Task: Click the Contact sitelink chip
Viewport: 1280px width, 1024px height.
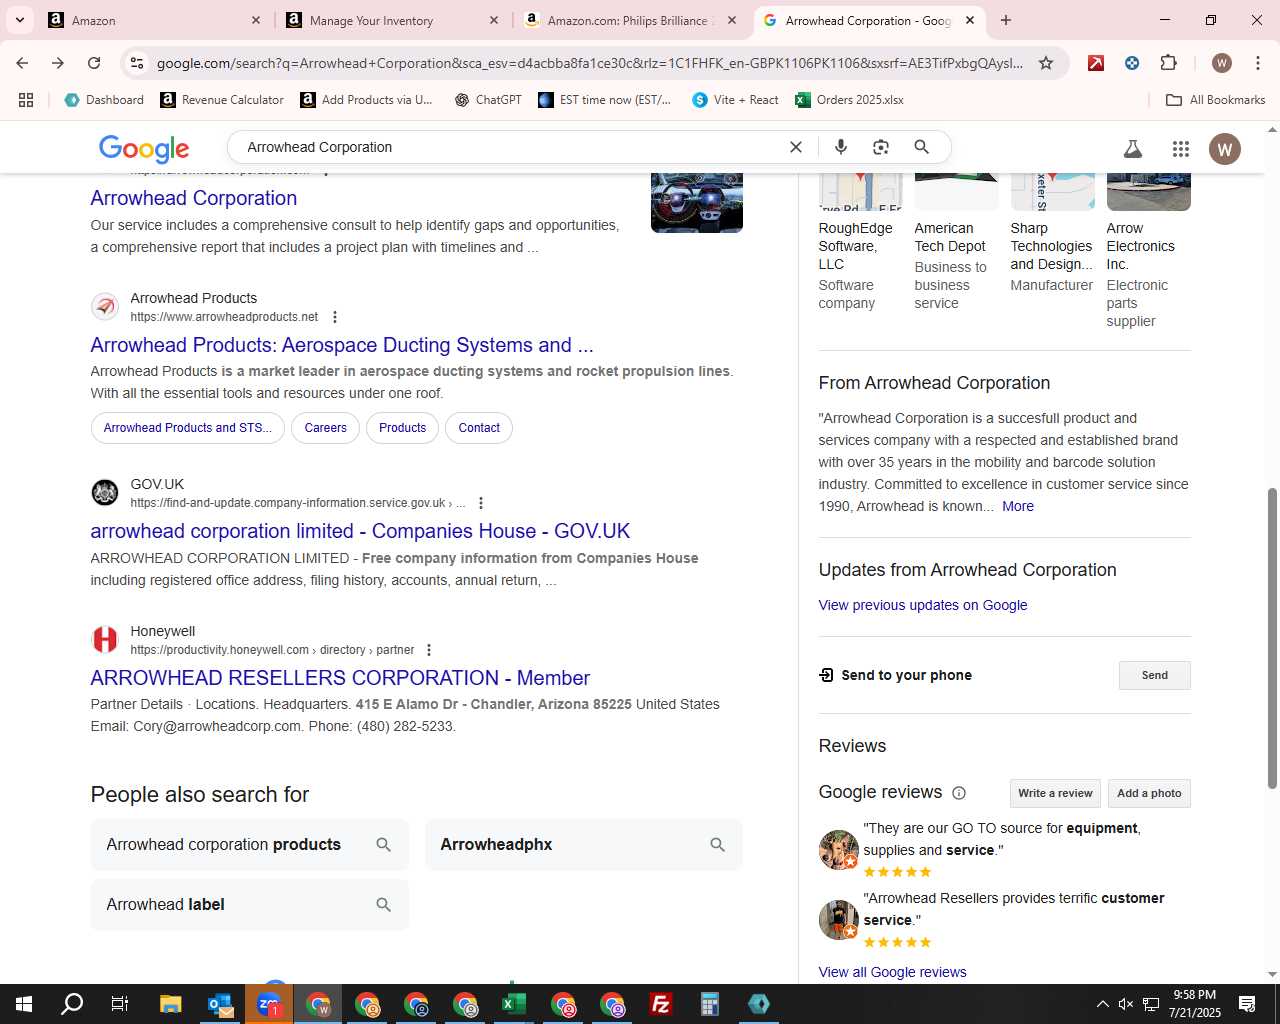Action: [479, 428]
